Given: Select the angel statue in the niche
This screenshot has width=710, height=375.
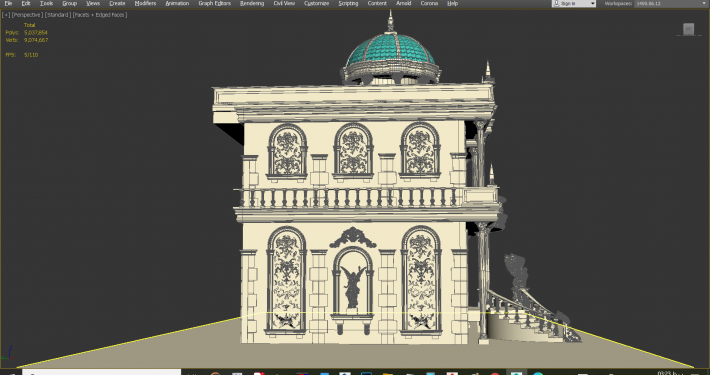Looking at the screenshot, I should [x=353, y=286].
